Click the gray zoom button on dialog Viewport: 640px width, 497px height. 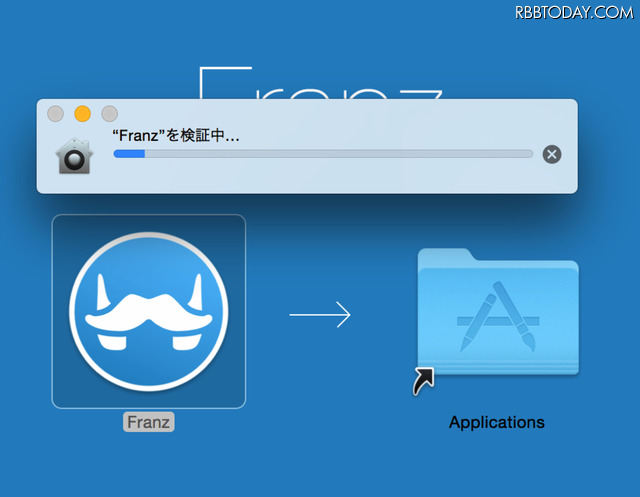click(x=109, y=113)
